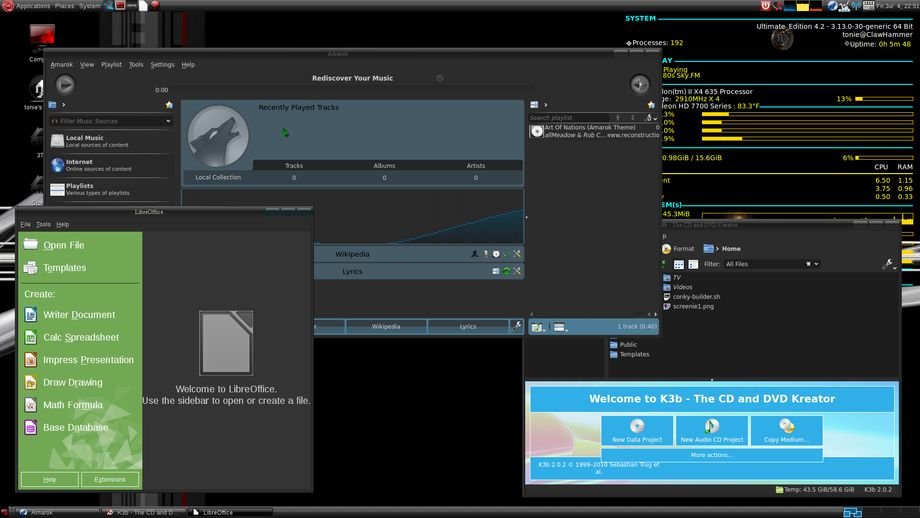Open K3b file browser wrench options dropdown
Viewport: 920px width, 518px height.
888,264
